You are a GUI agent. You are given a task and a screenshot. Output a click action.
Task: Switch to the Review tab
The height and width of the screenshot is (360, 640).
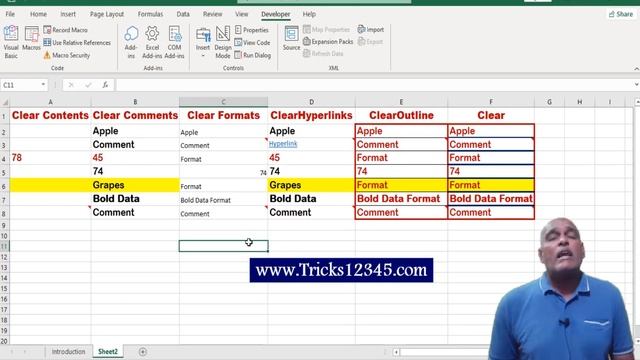(213, 14)
